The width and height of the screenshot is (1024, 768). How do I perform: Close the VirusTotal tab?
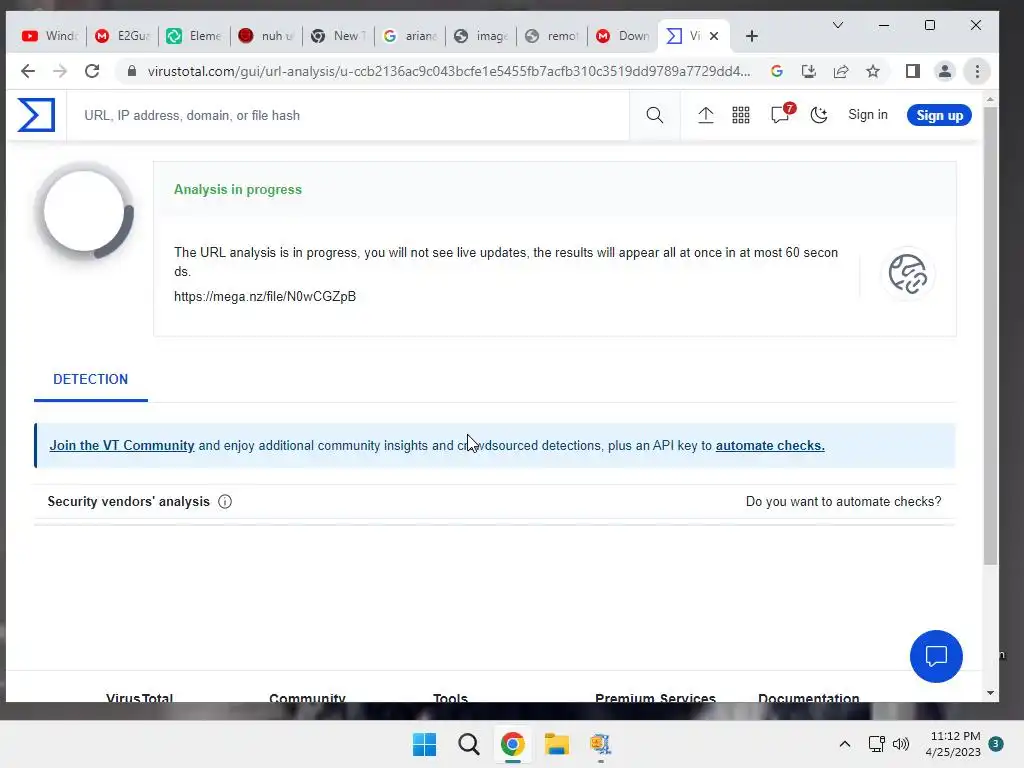point(714,36)
